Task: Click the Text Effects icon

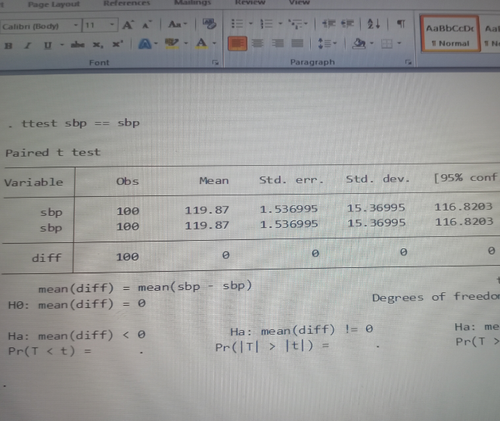Action: click(x=145, y=44)
